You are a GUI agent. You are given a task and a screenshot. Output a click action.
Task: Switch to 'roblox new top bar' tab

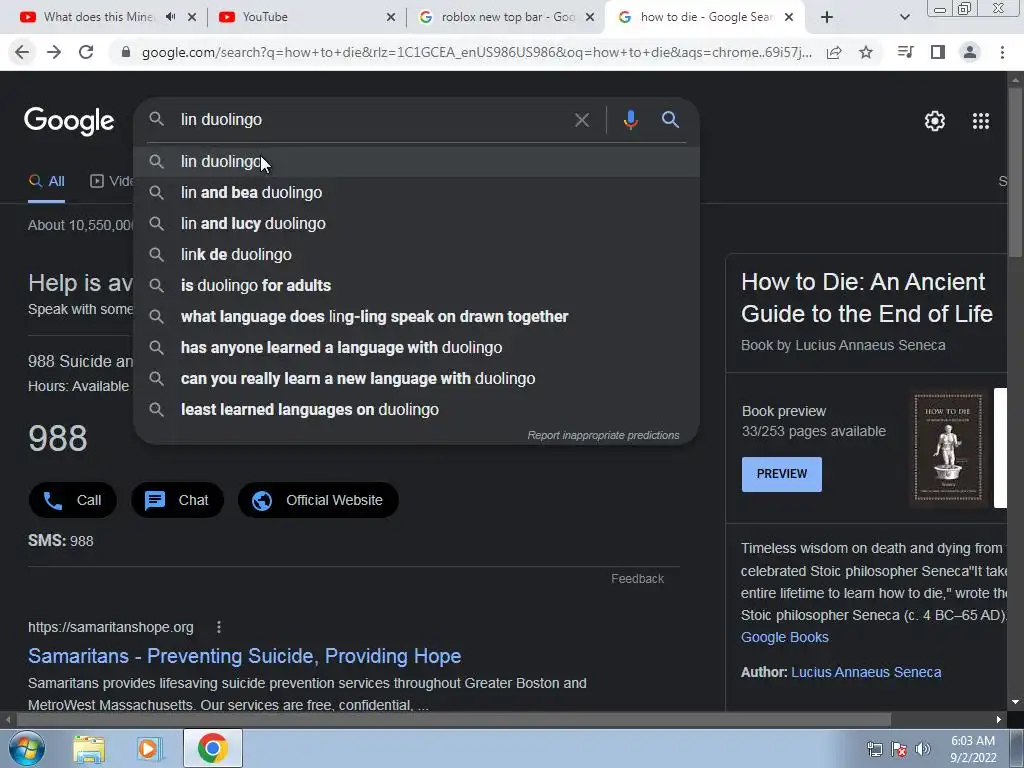pos(507,17)
